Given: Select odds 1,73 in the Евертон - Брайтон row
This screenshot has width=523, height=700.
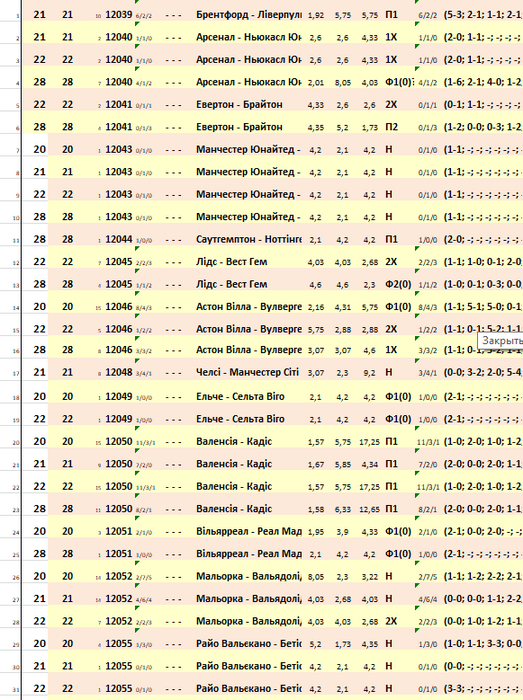Looking at the screenshot, I should [370, 128].
